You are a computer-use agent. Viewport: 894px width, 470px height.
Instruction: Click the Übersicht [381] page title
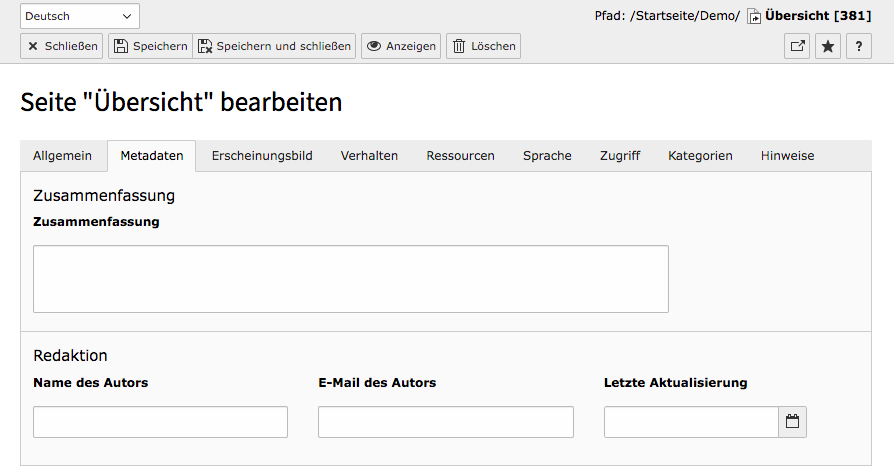tap(818, 16)
